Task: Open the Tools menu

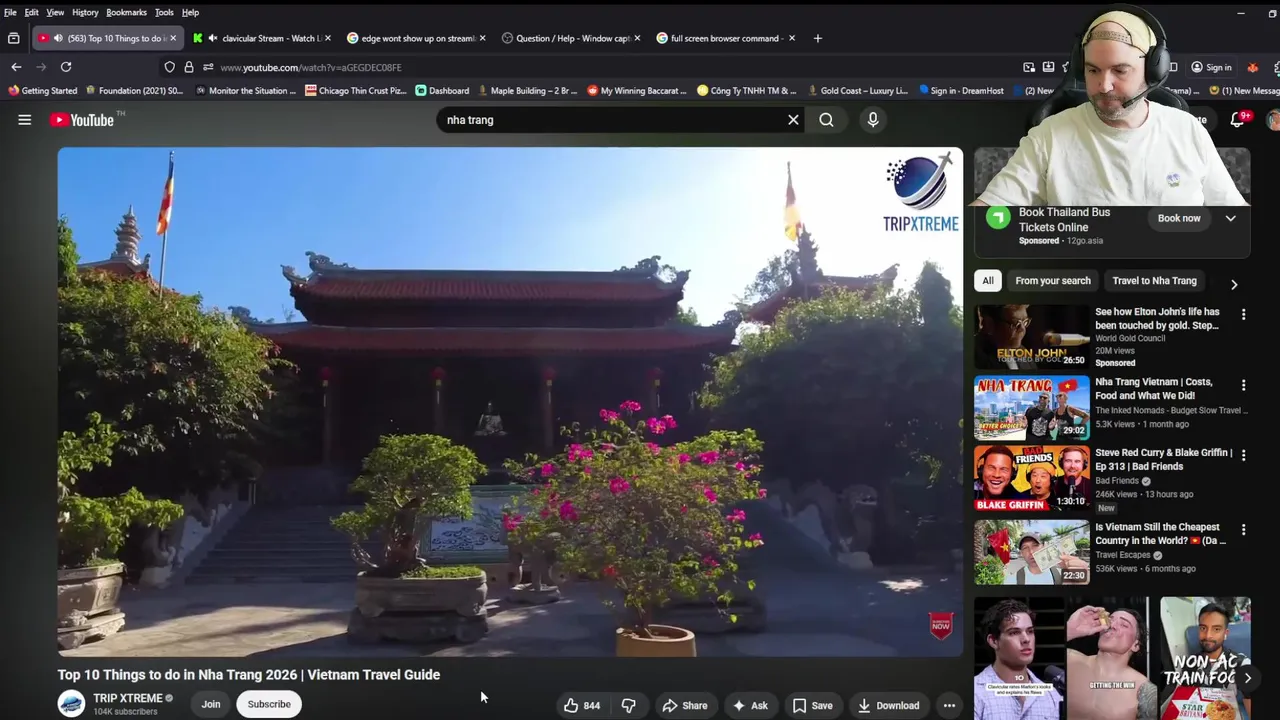Action: pyautogui.click(x=164, y=12)
